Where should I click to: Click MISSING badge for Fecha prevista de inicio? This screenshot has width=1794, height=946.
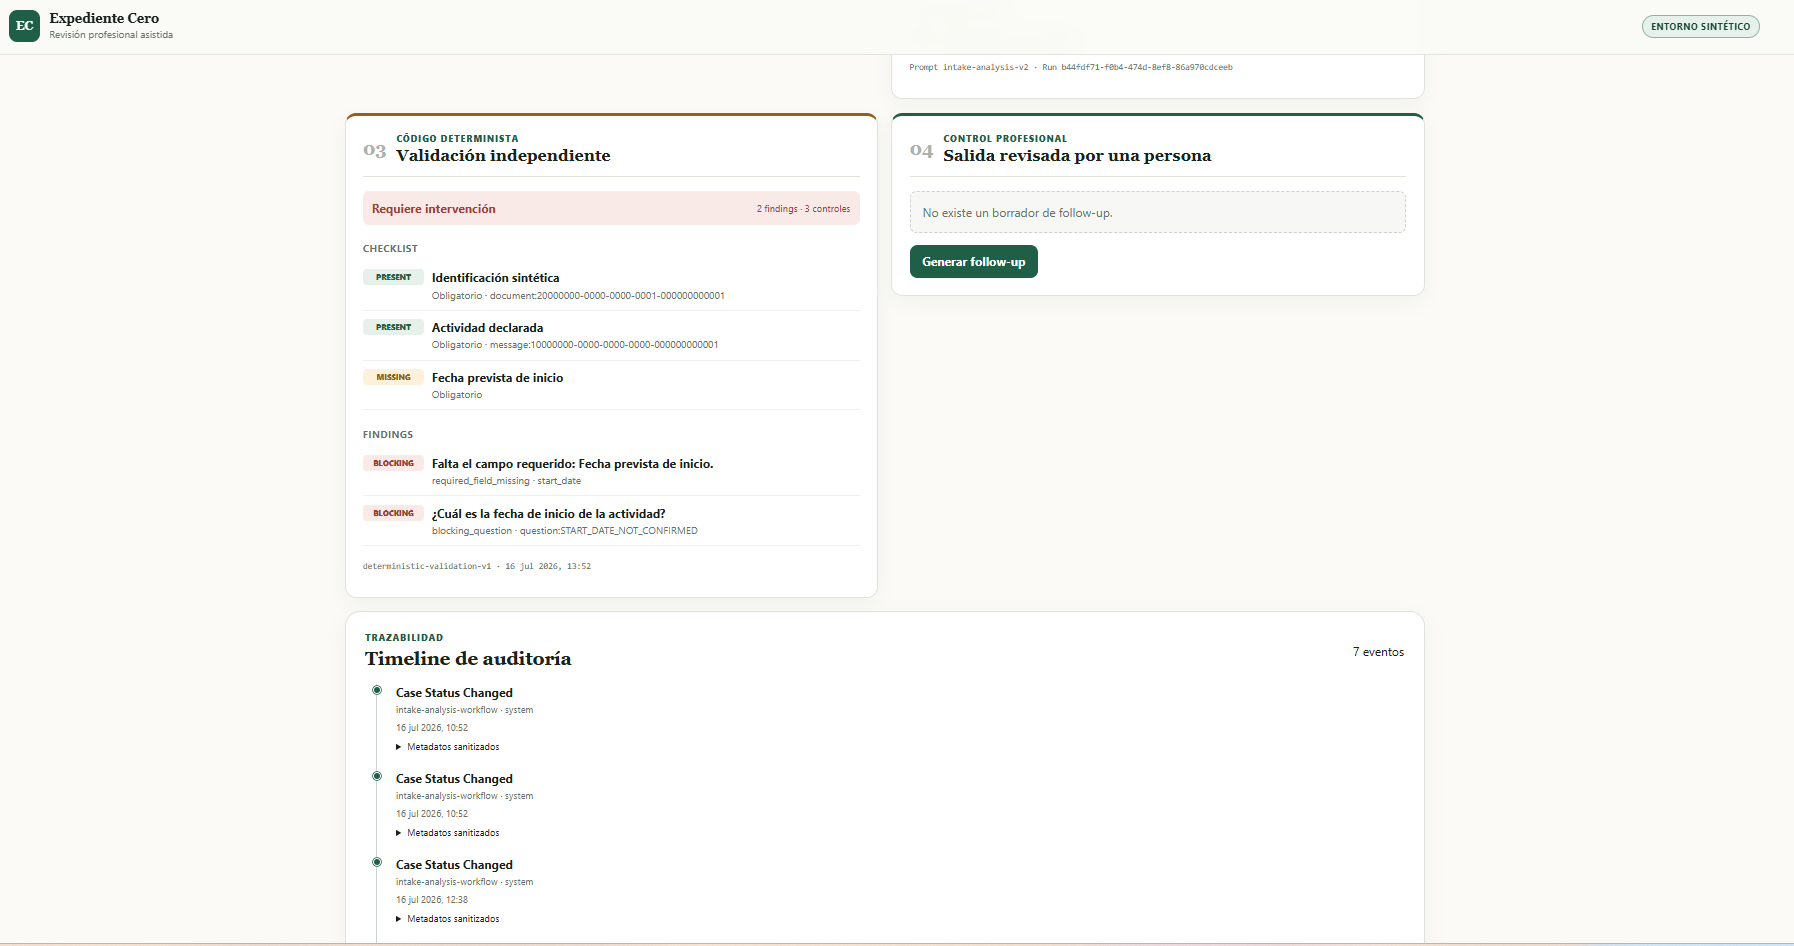(x=393, y=377)
